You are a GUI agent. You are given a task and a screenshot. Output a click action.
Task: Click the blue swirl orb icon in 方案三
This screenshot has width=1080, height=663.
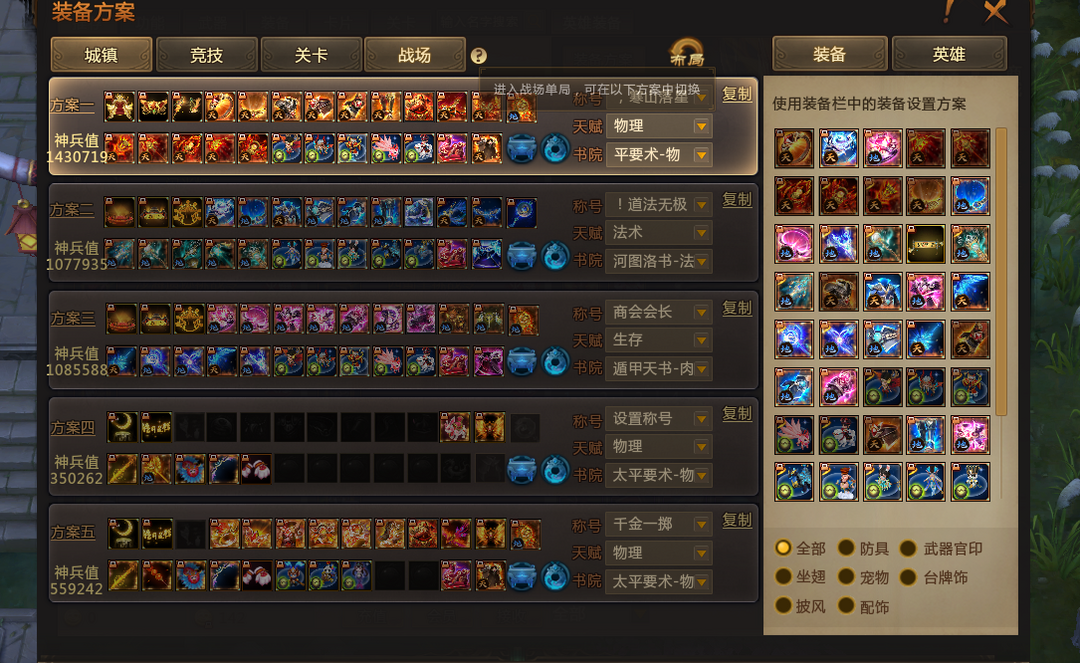point(555,362)
